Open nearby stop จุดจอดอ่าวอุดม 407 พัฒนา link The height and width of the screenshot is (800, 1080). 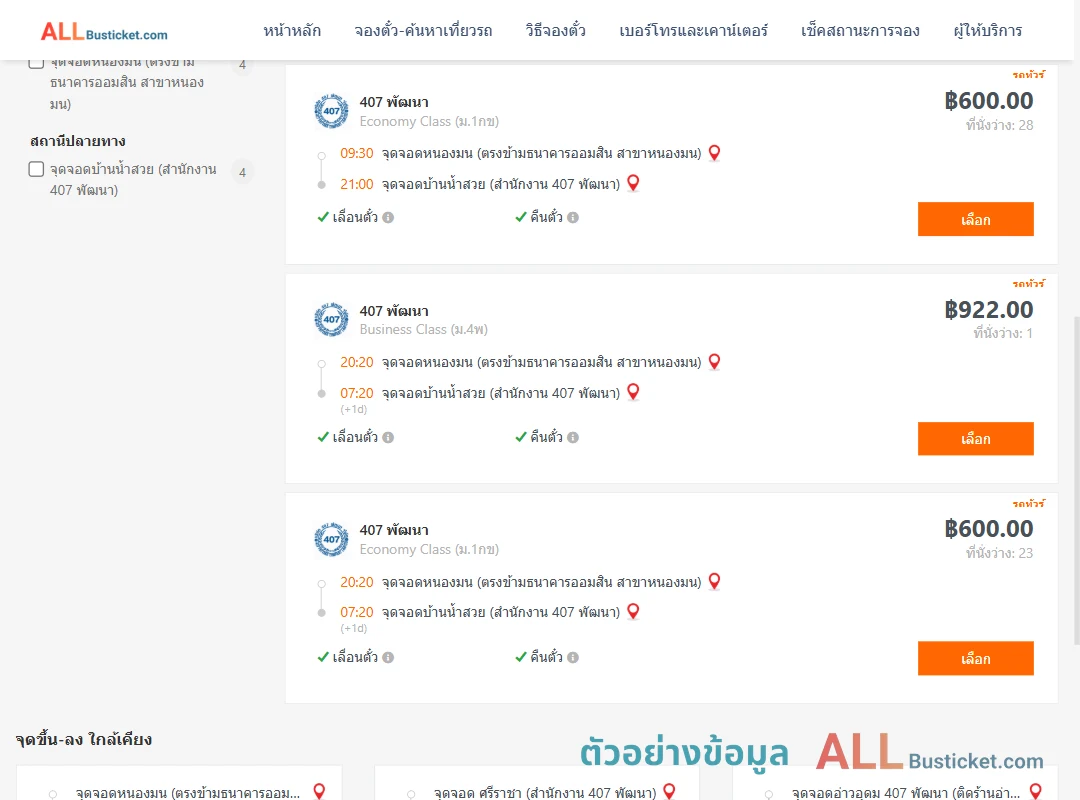906,792
